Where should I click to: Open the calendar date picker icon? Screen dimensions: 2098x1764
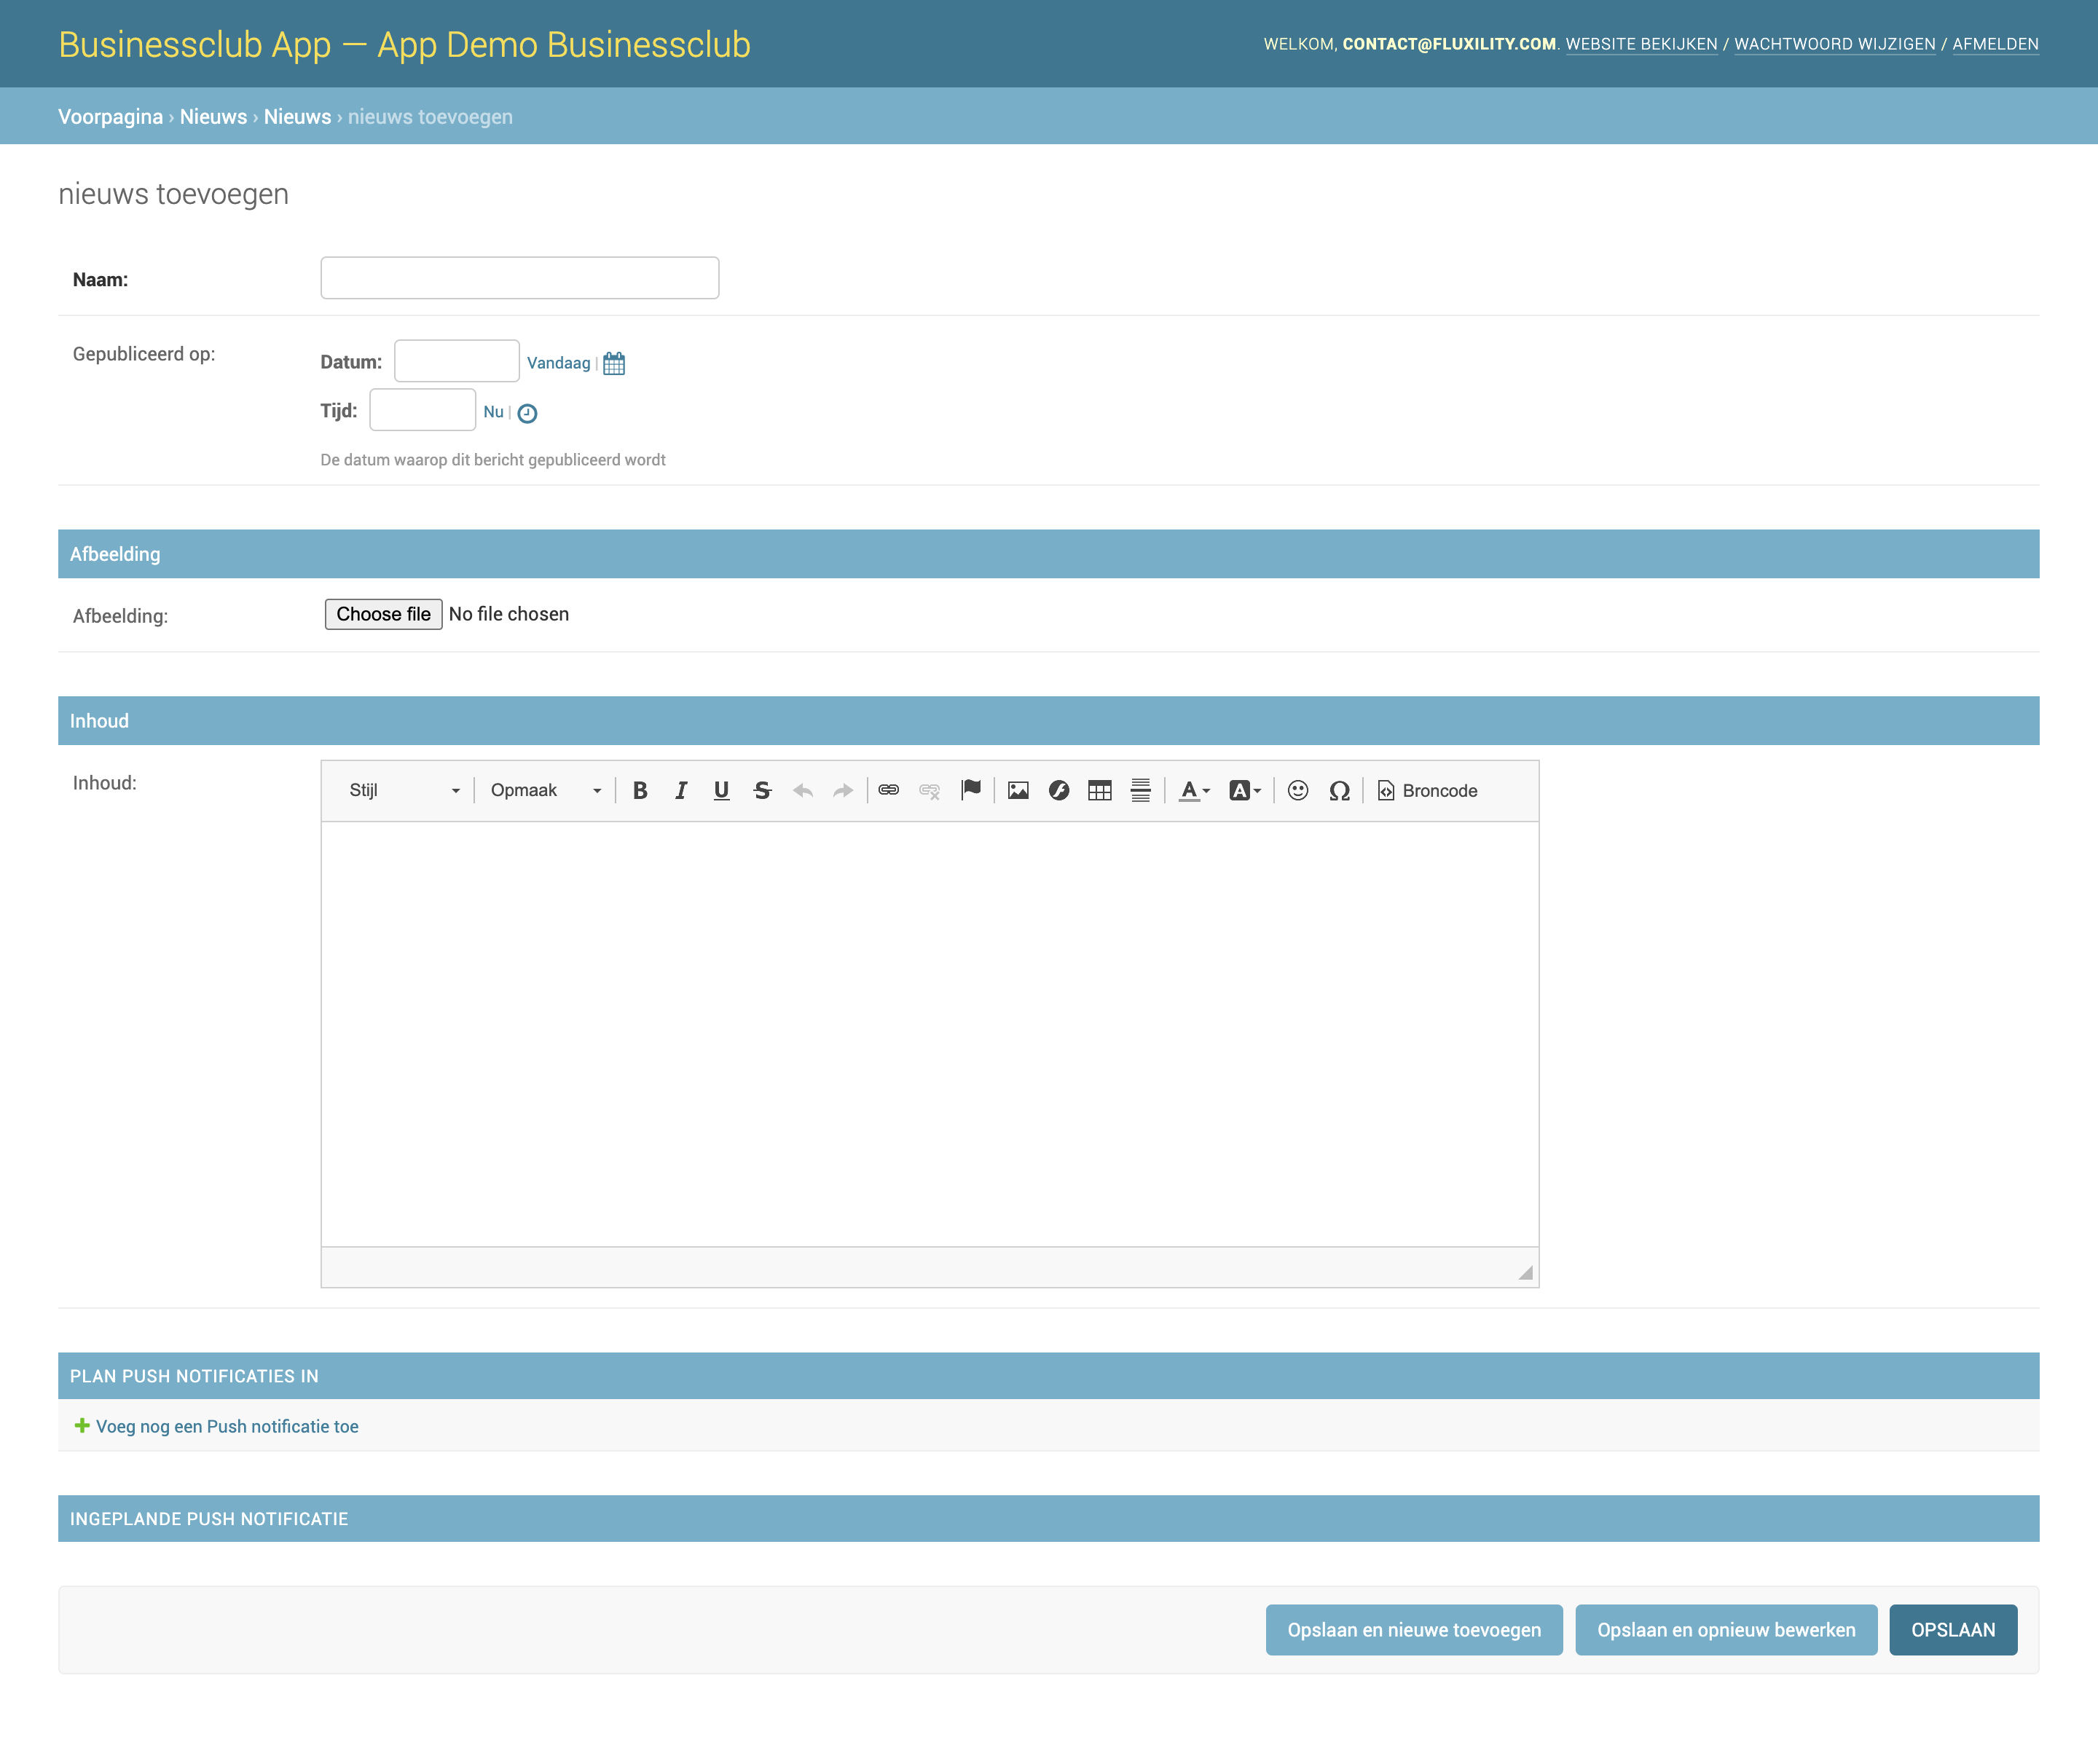tap(614, 364)
